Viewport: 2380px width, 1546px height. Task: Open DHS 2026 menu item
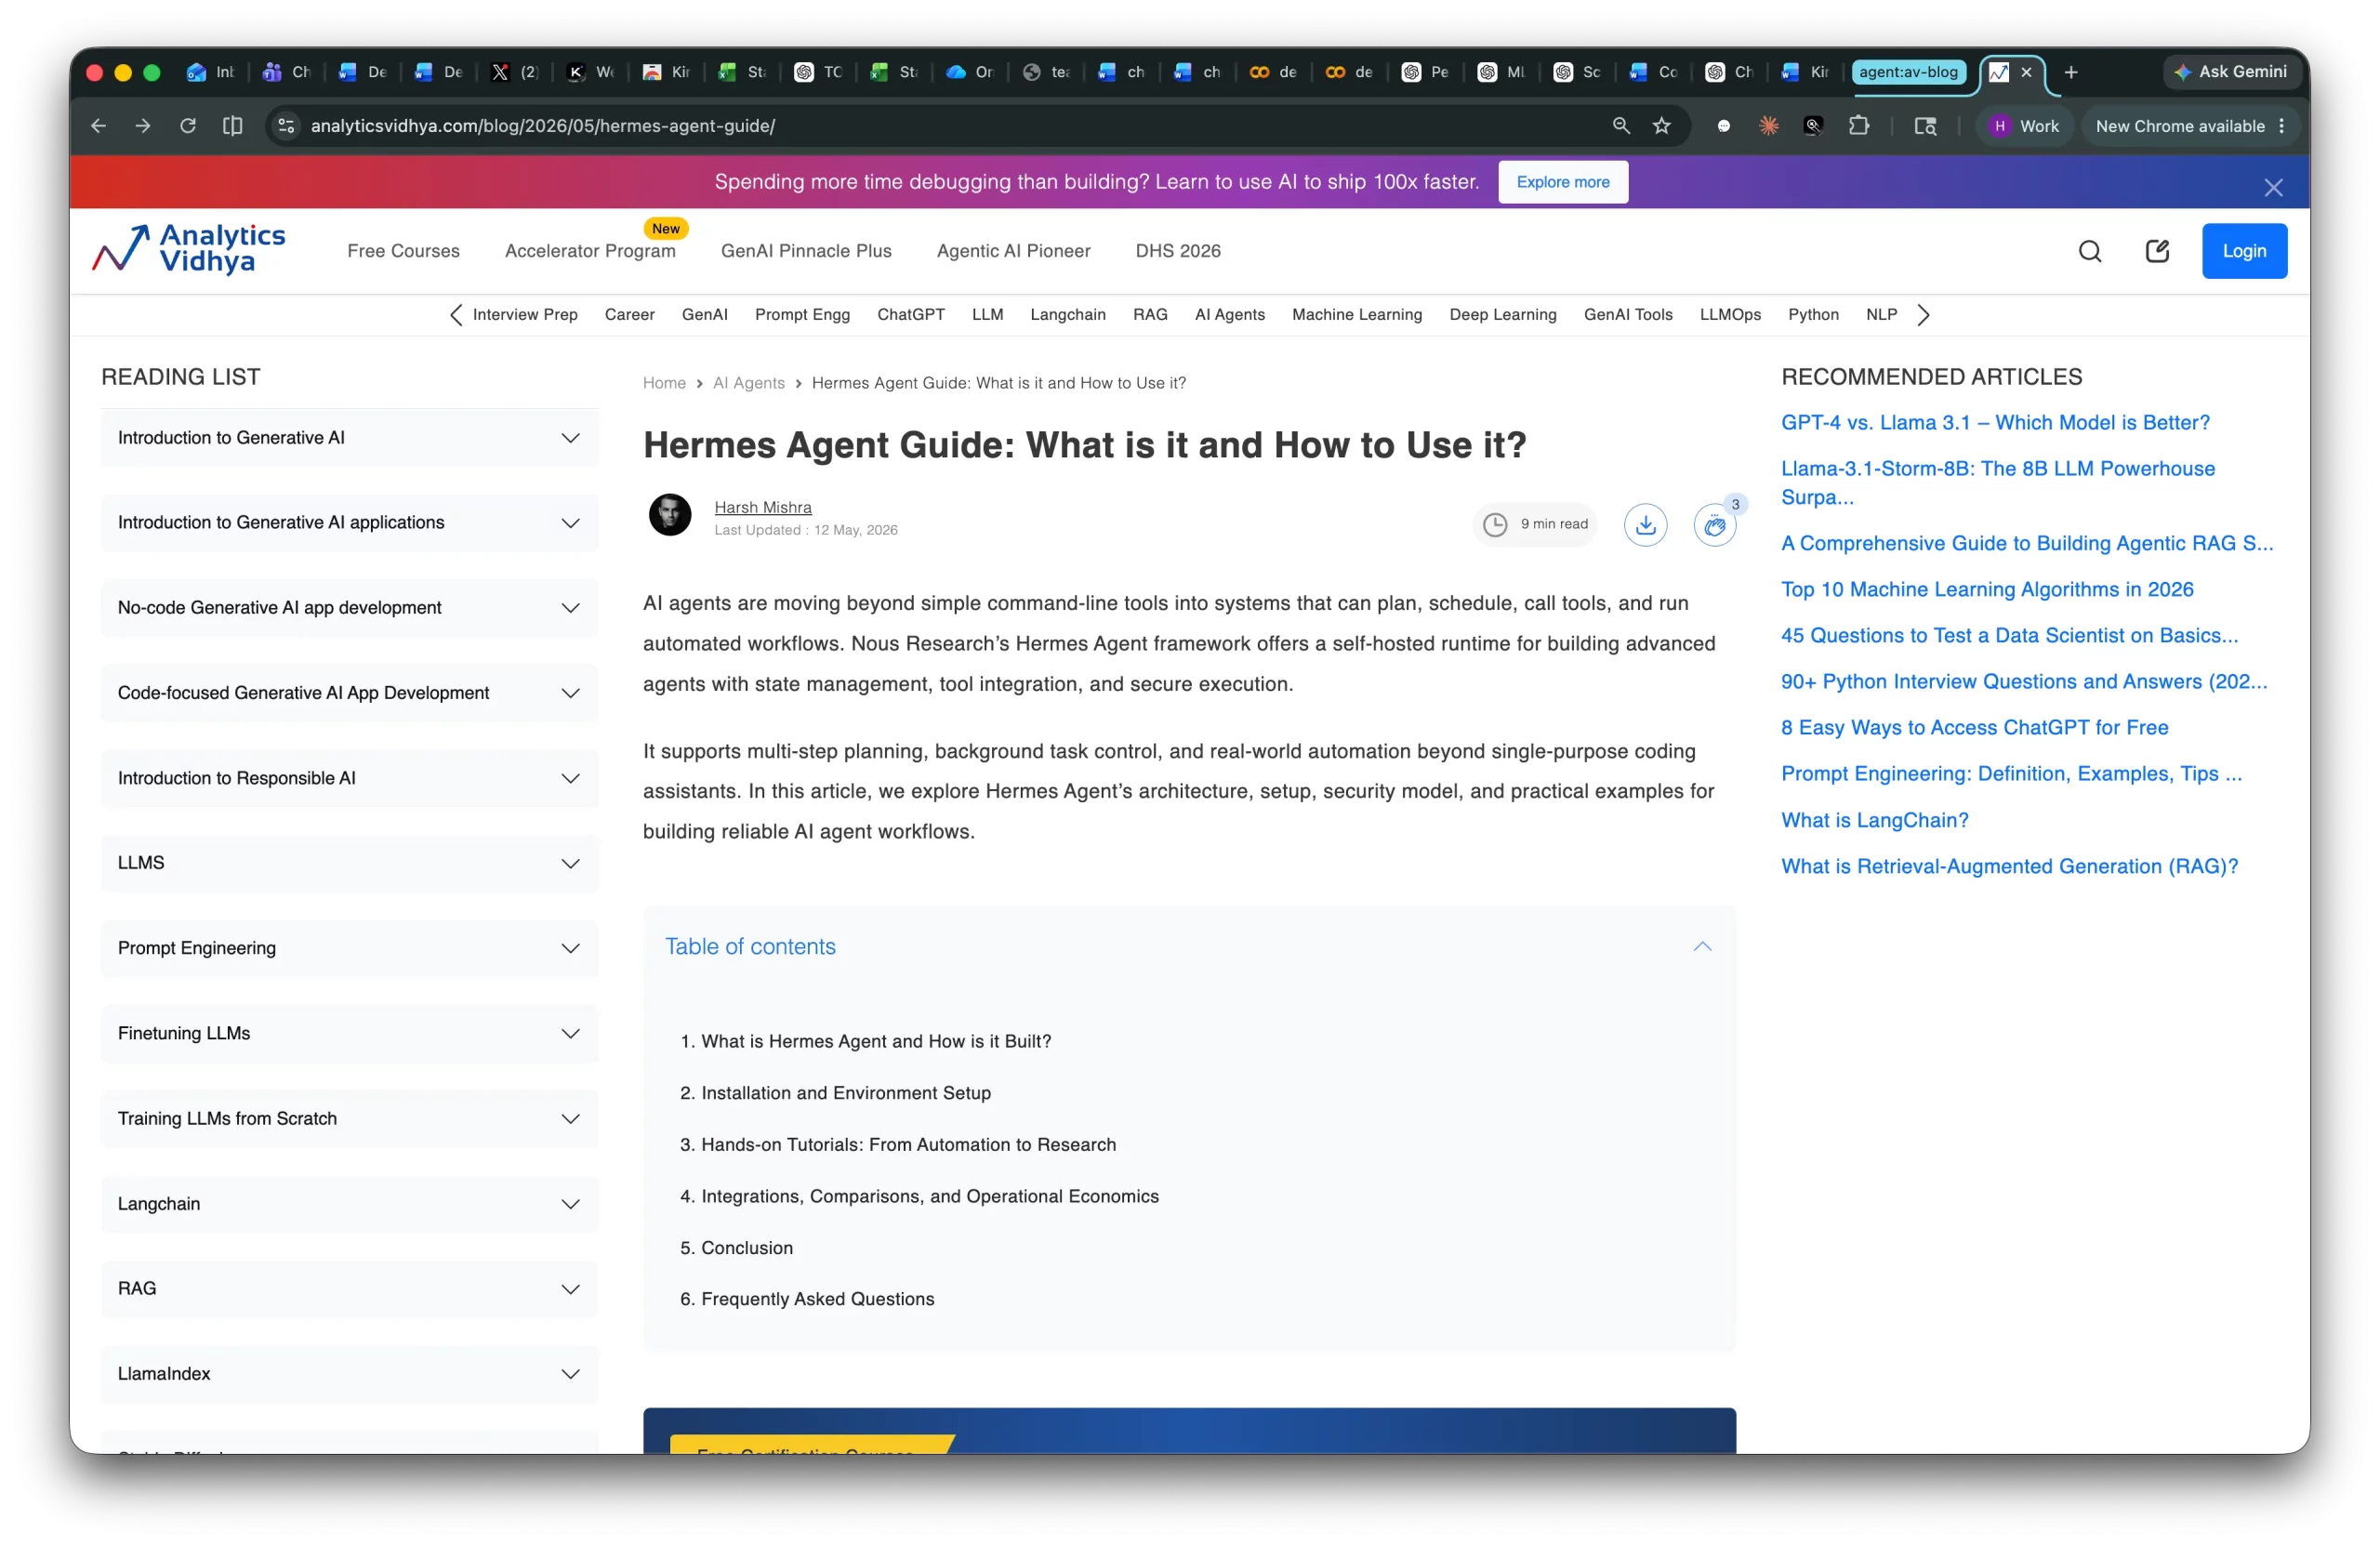[x=1178, y=251]
